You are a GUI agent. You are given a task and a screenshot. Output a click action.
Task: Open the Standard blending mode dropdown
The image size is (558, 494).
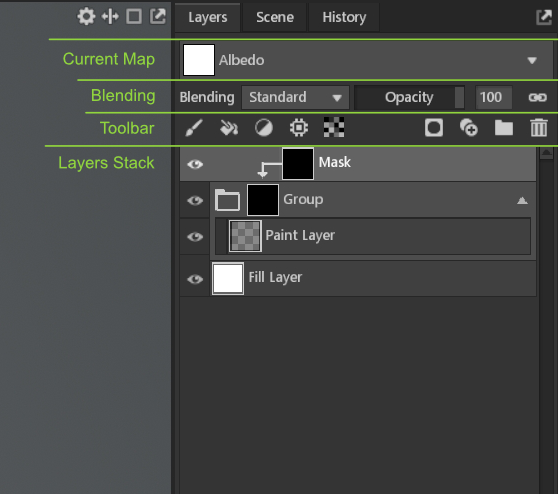point(295,97)
